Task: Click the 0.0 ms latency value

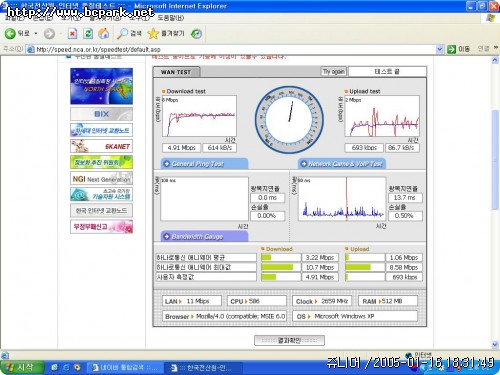Action: tap(267, 198)
